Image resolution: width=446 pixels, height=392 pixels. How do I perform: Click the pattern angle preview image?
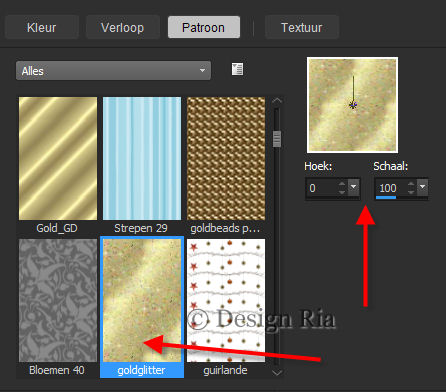coord(352,105)
